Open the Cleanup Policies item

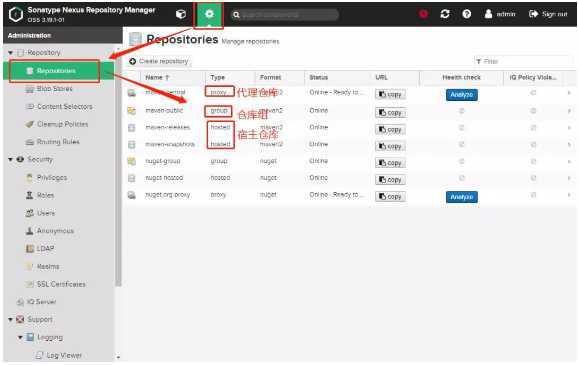click(62, 124)
